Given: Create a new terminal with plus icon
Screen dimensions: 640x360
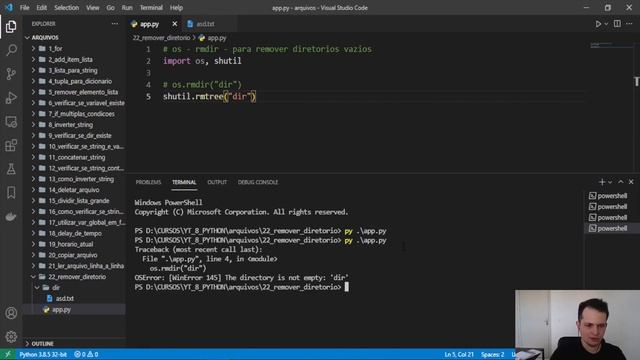Looking at the screenshot, I should pos(602,182).
